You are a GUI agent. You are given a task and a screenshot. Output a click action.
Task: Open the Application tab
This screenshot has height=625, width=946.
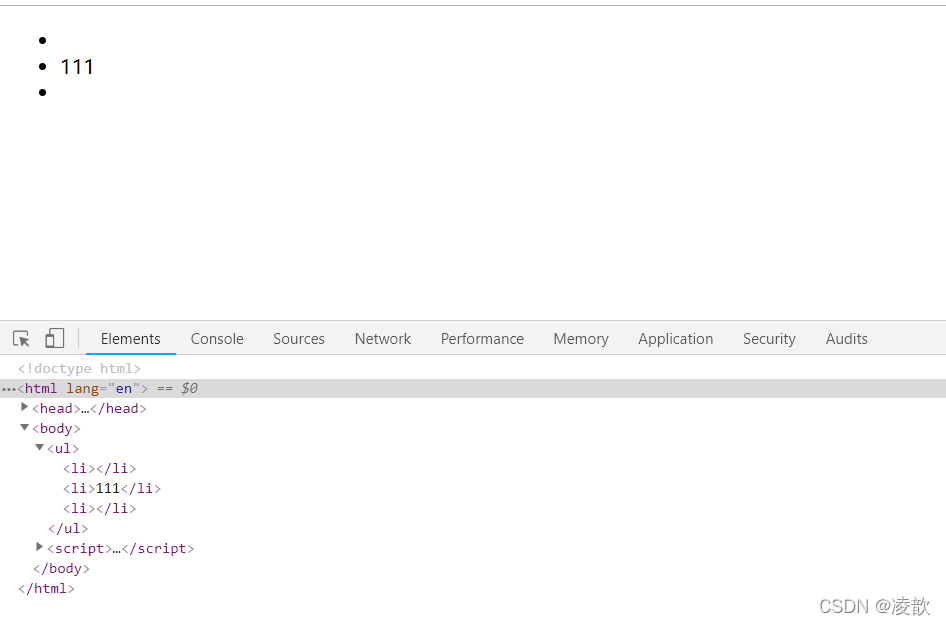[x=676, y=338]
